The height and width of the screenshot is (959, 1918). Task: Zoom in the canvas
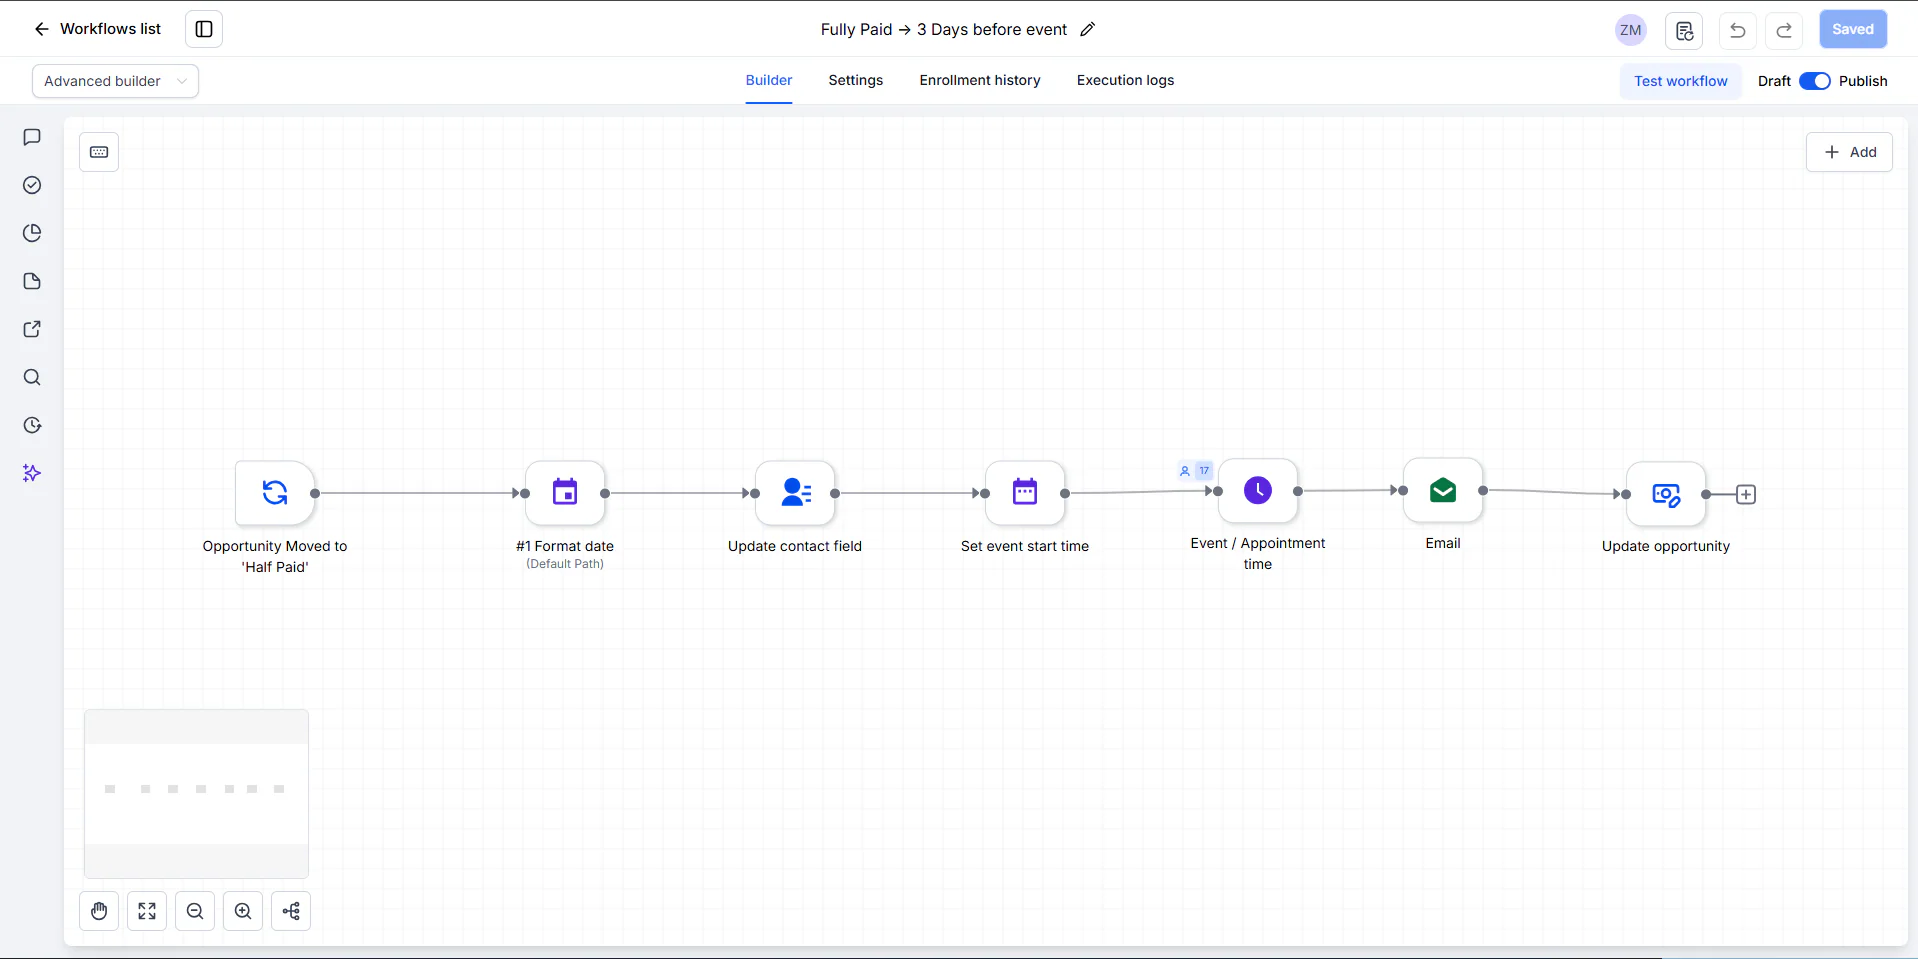point(243,911)
